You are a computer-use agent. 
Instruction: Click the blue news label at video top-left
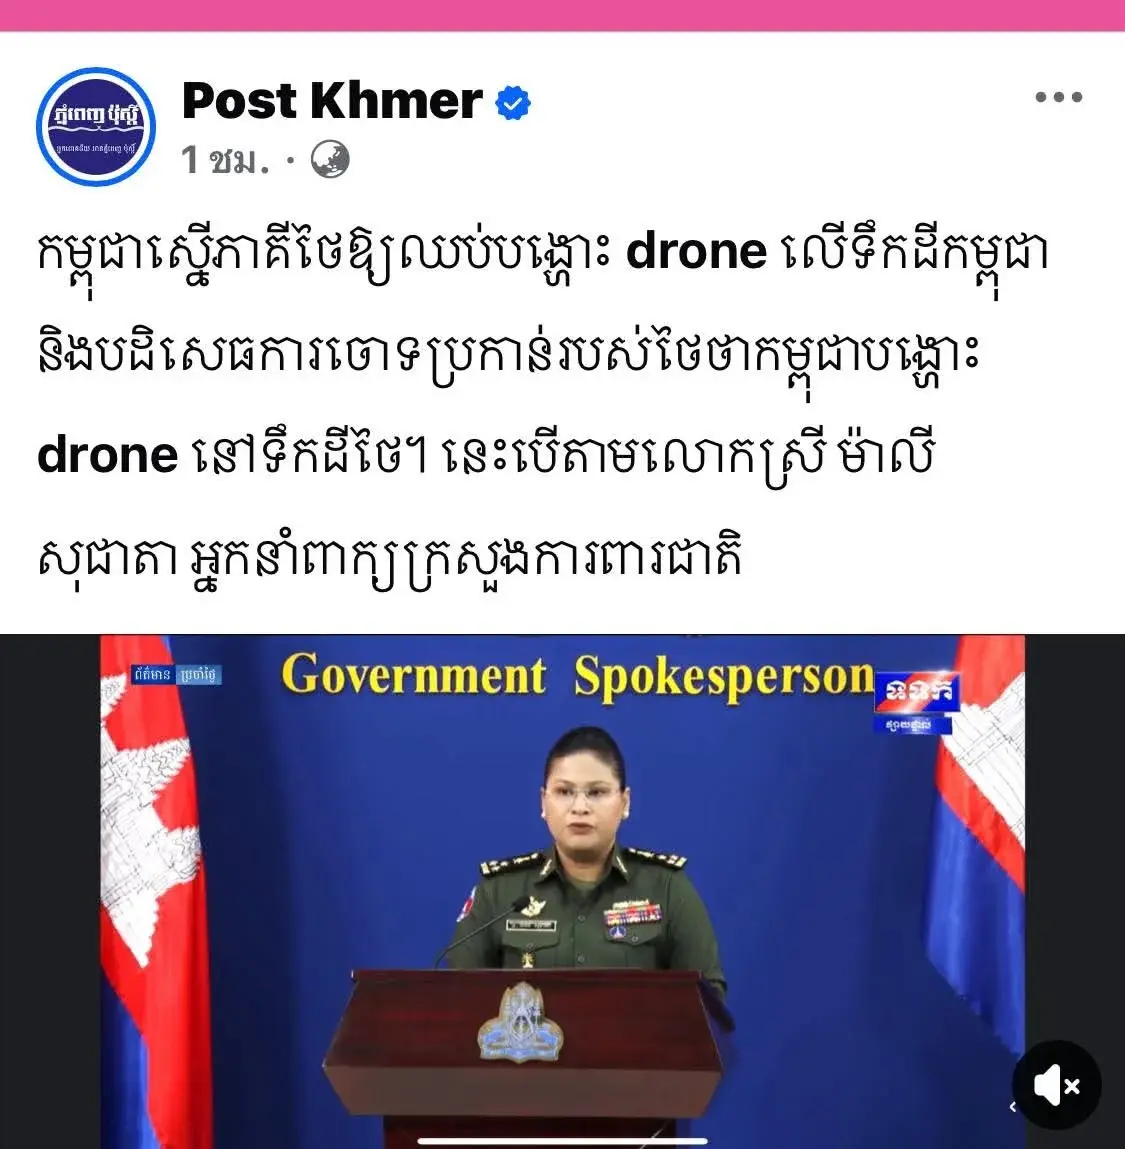(177, 674)
